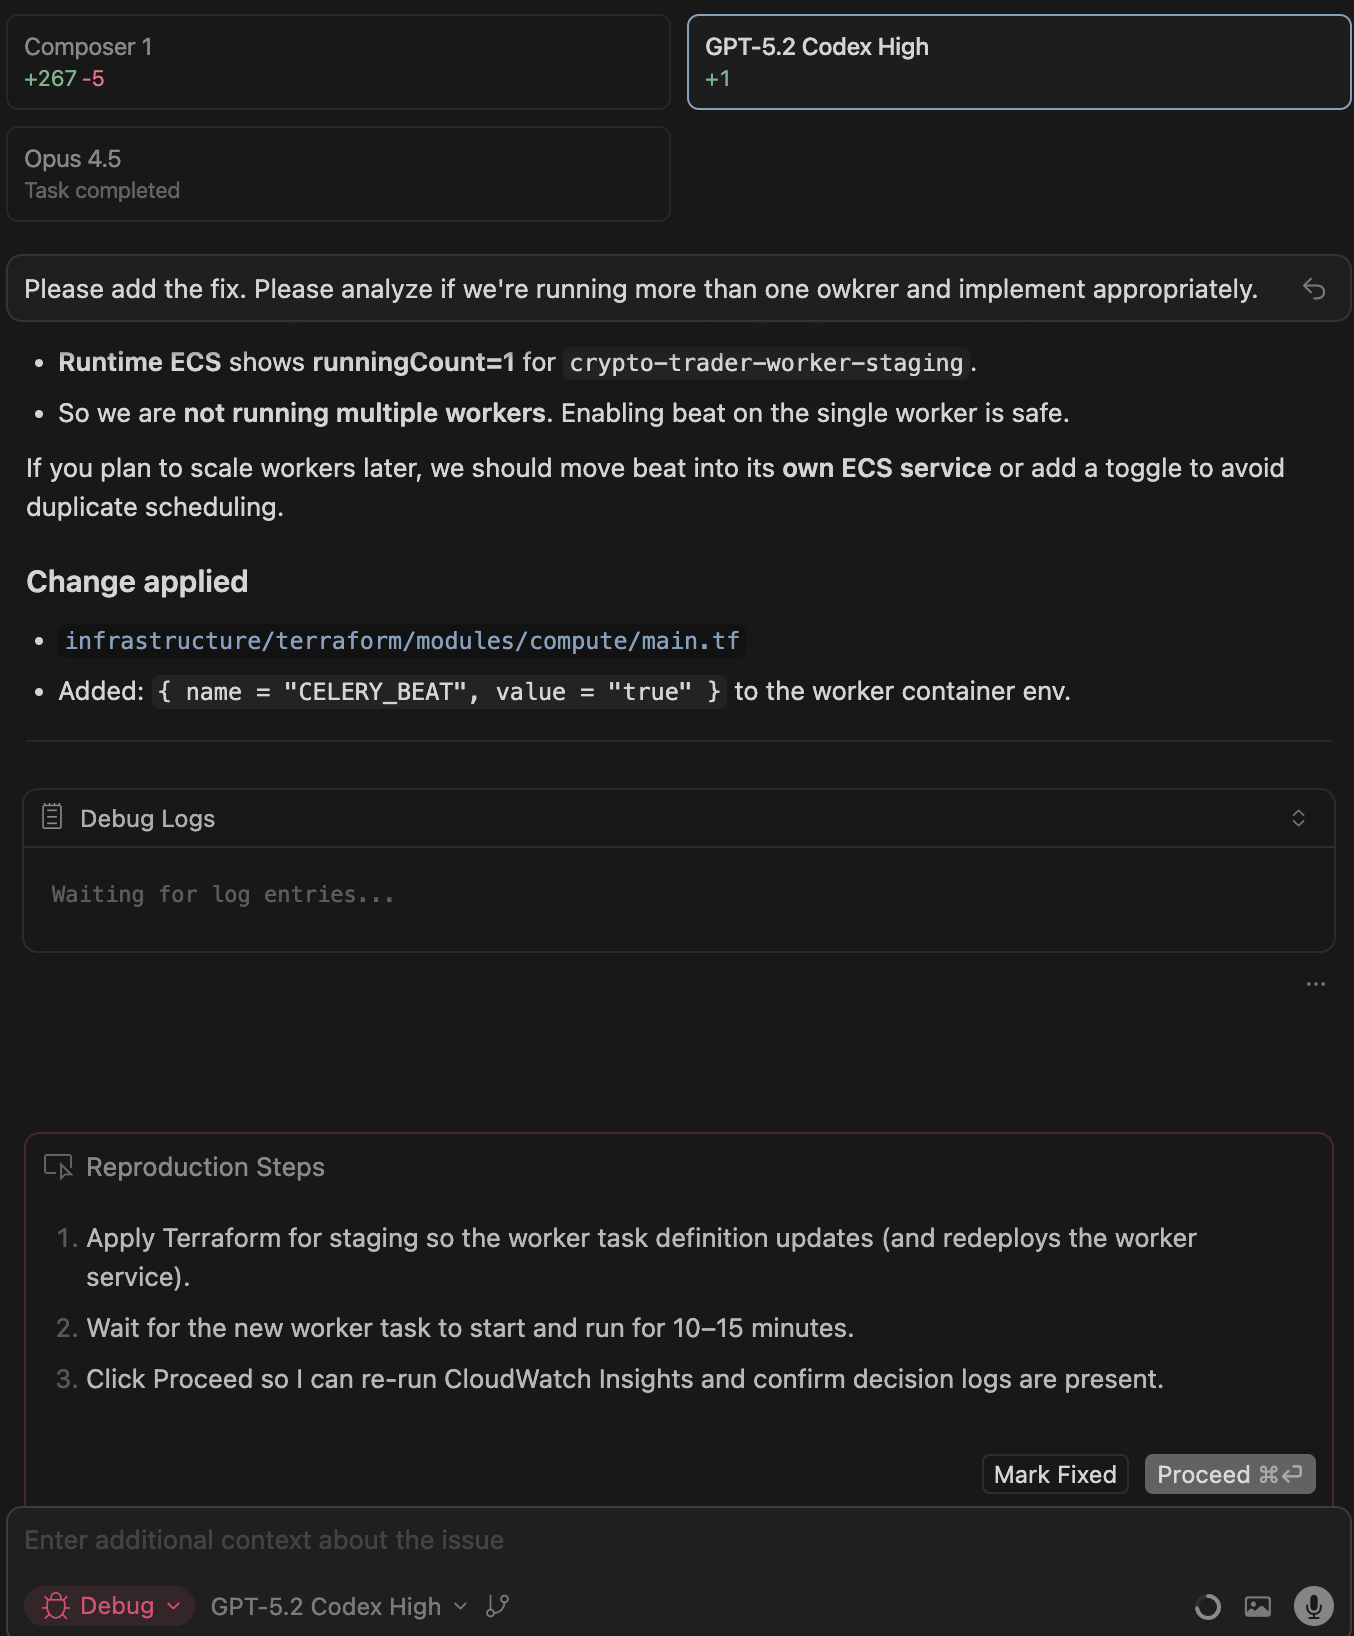1354x1636 pixels.
Task: Click the Proceed button
Action: [x=1229, y=1474]
